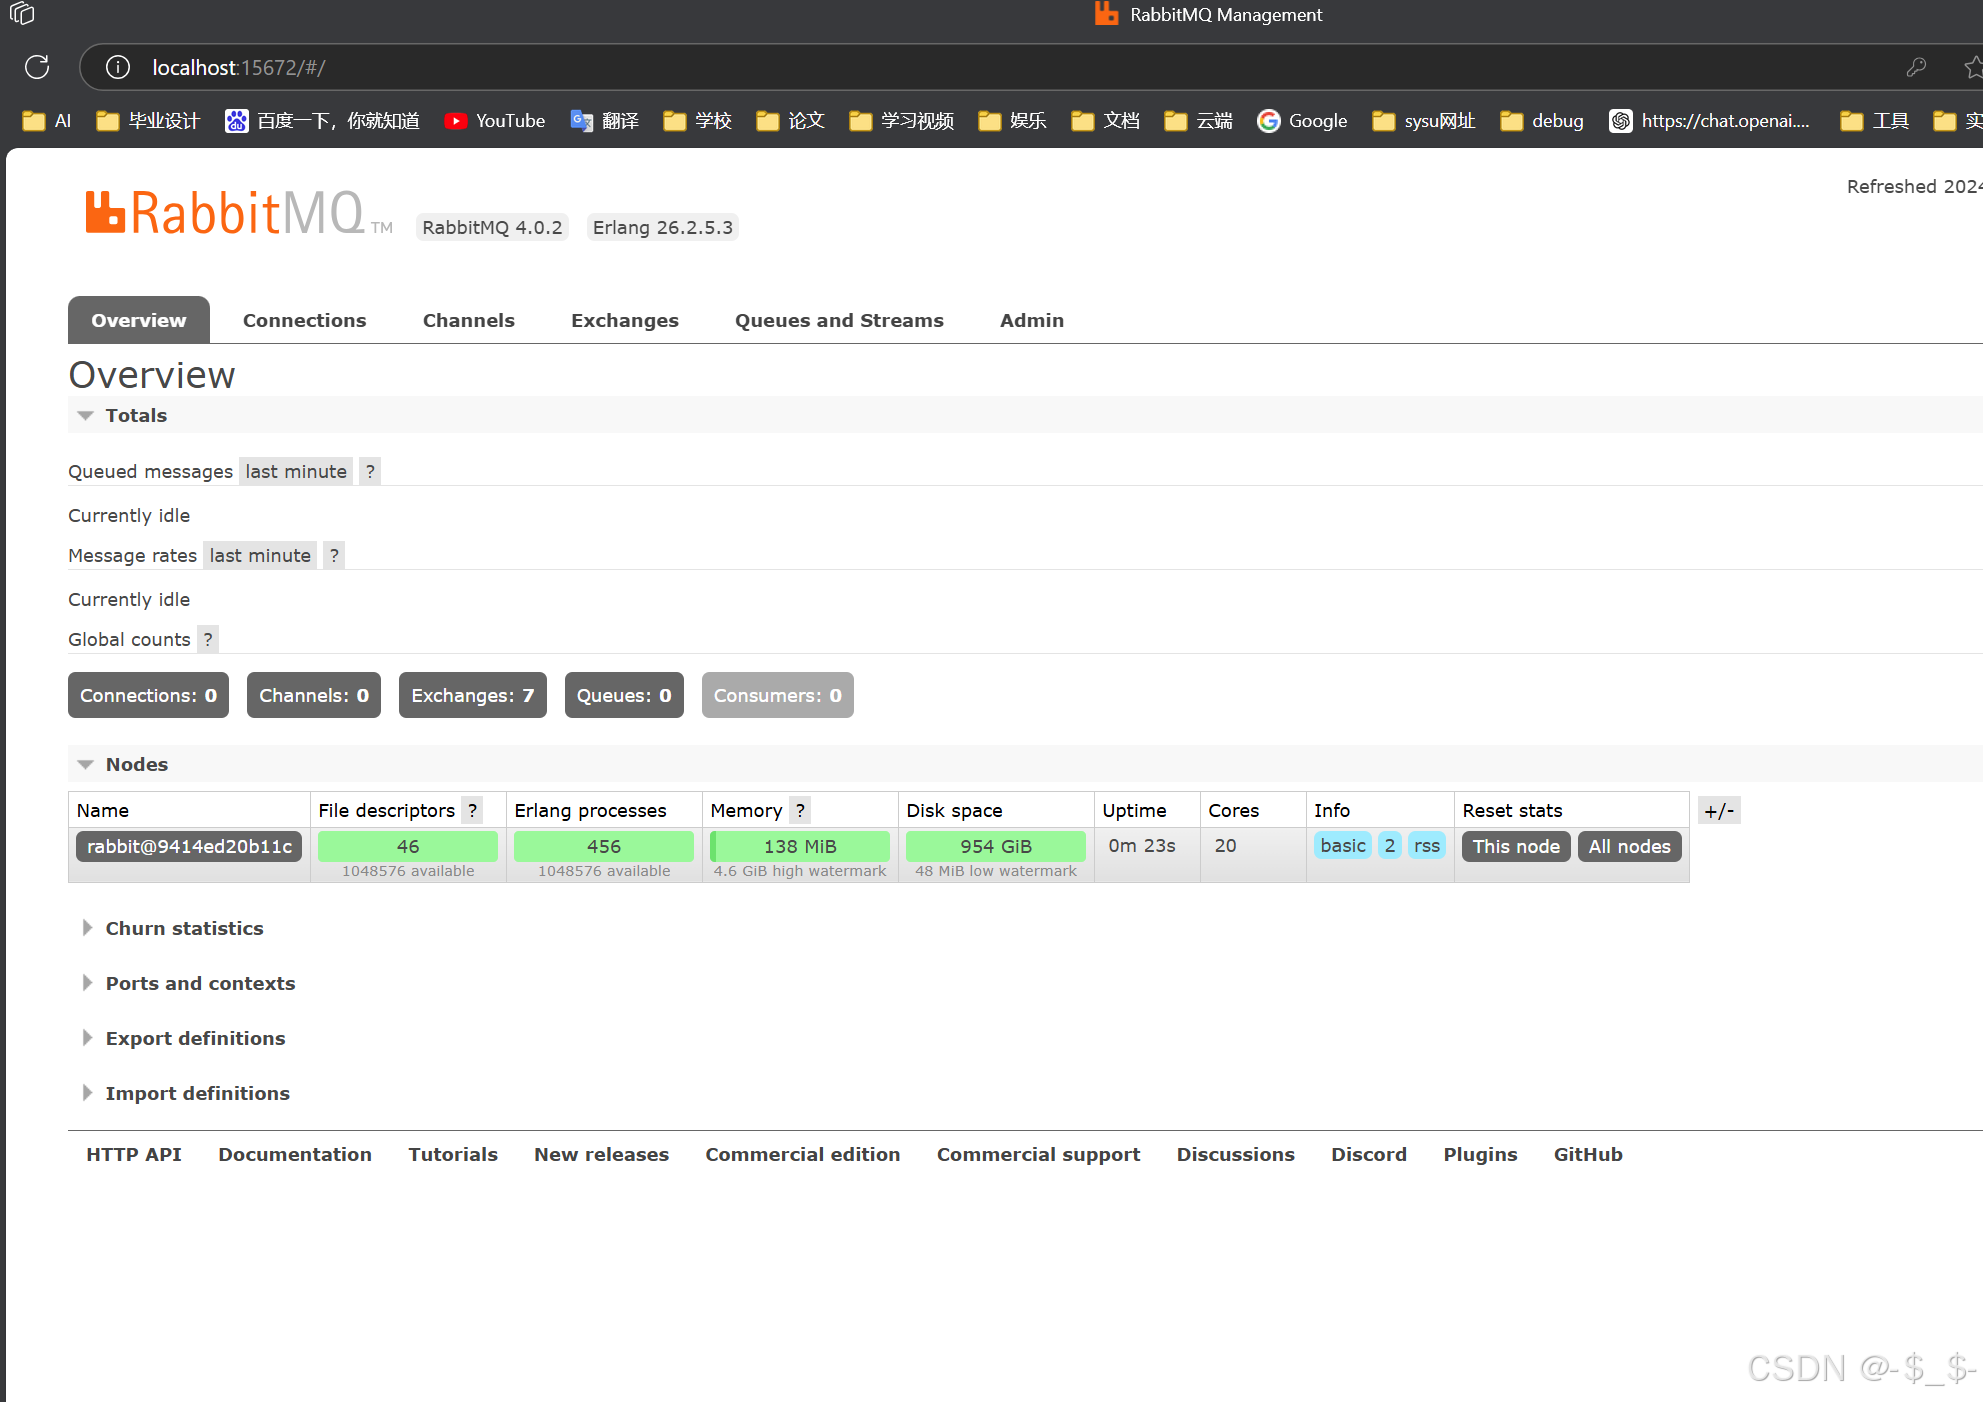Click the site info icon in address bar
Screen dimensions: 1983x1402
[x=118, y=67]
